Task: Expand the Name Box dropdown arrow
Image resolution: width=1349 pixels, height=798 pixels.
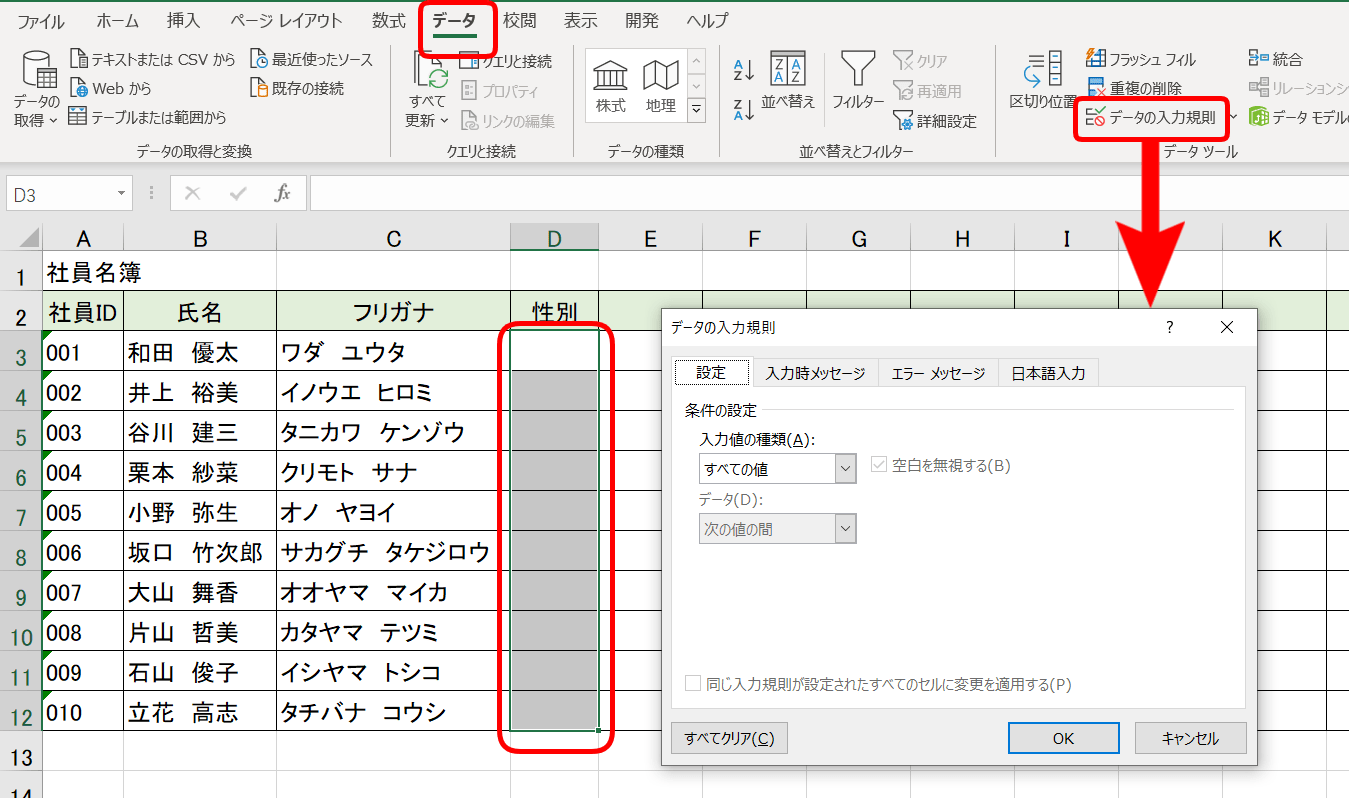Action: pyautogui.click(x=121, y=194)
